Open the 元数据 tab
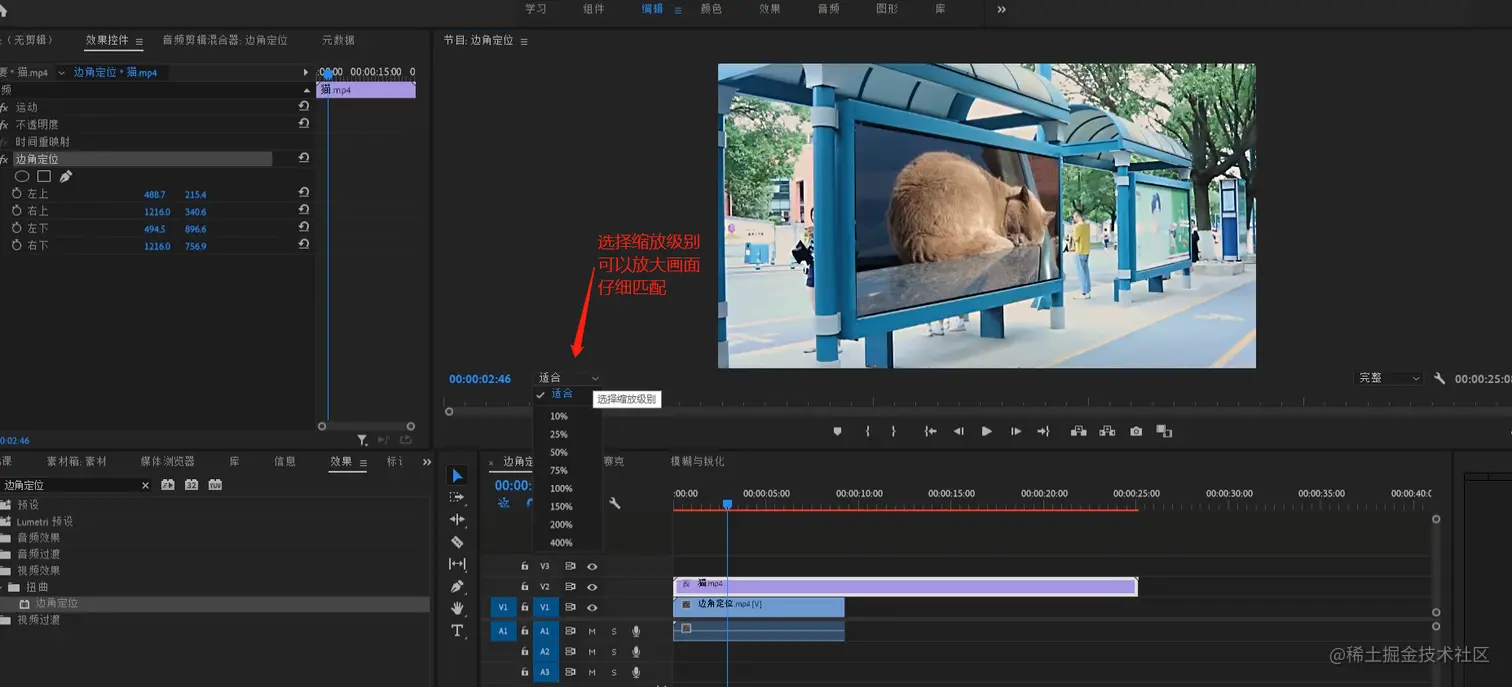Viewport: 1512px width, 687px height. (x=338, y=40)
